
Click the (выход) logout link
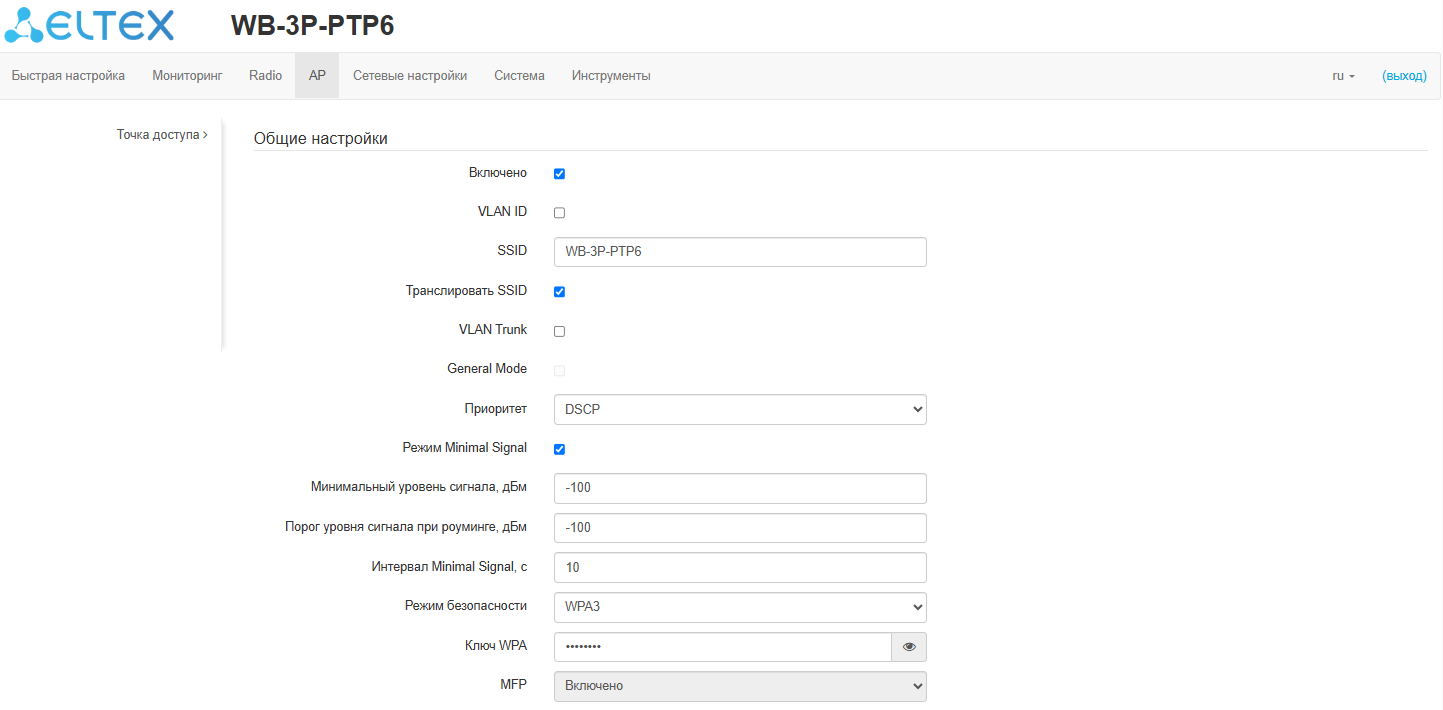[x=1404, y=76]
